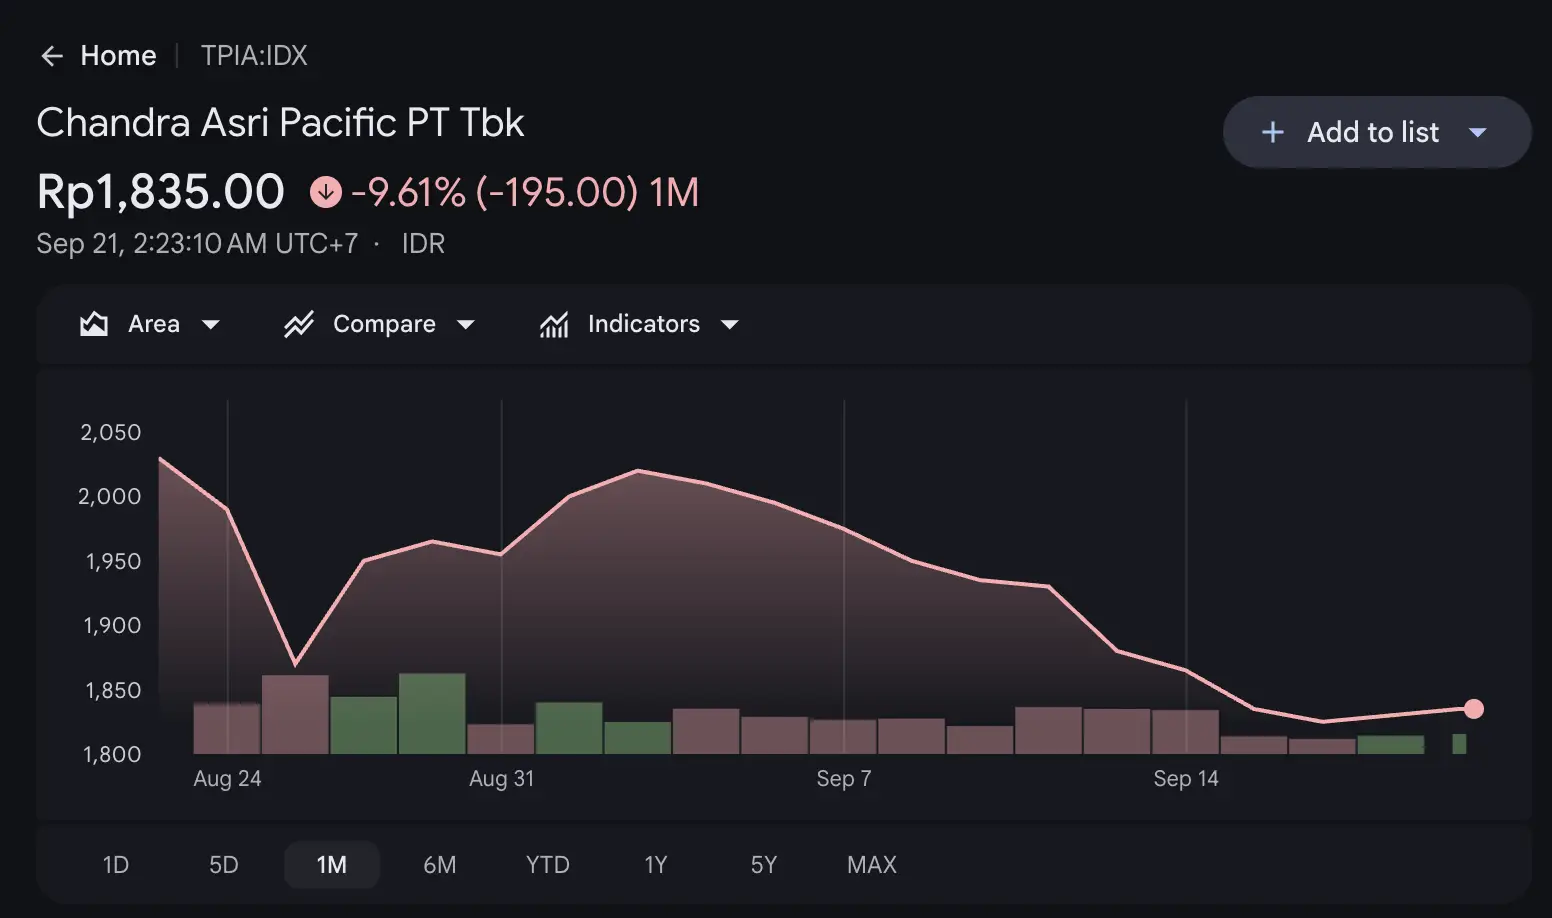Show the MAX time range
Screen dimensions: 1552x918
pos(872,865)
